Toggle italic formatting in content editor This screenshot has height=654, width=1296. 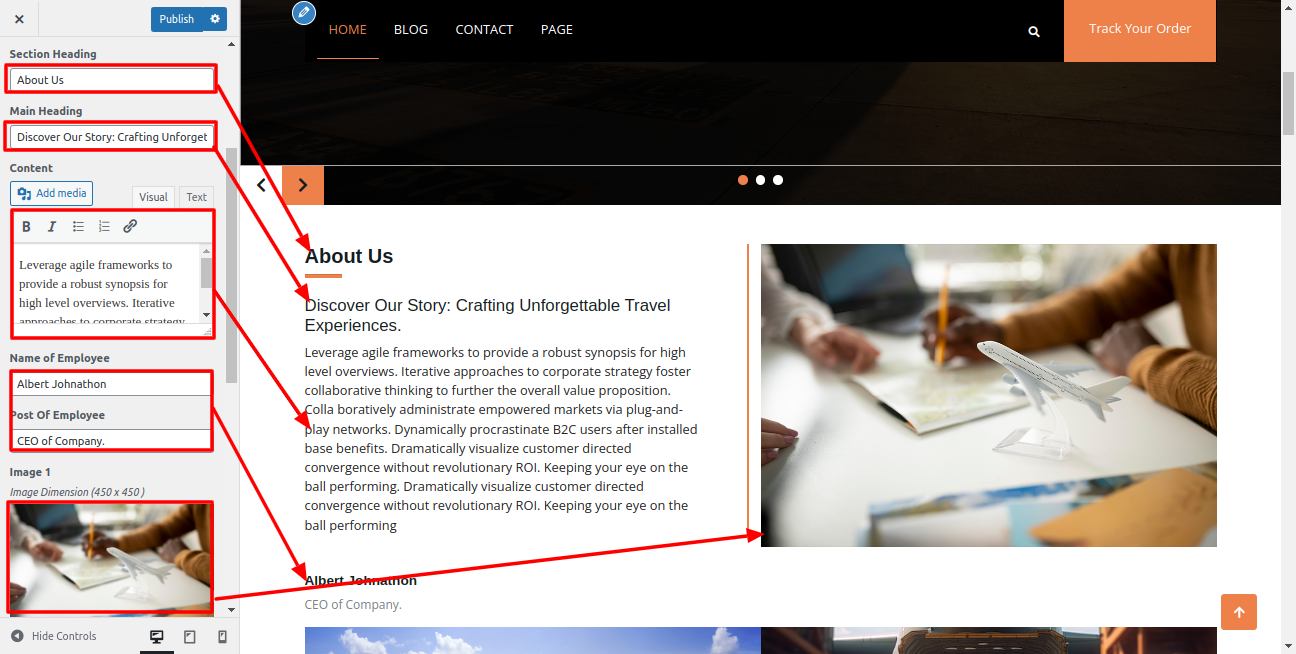[x=52, y=227]
